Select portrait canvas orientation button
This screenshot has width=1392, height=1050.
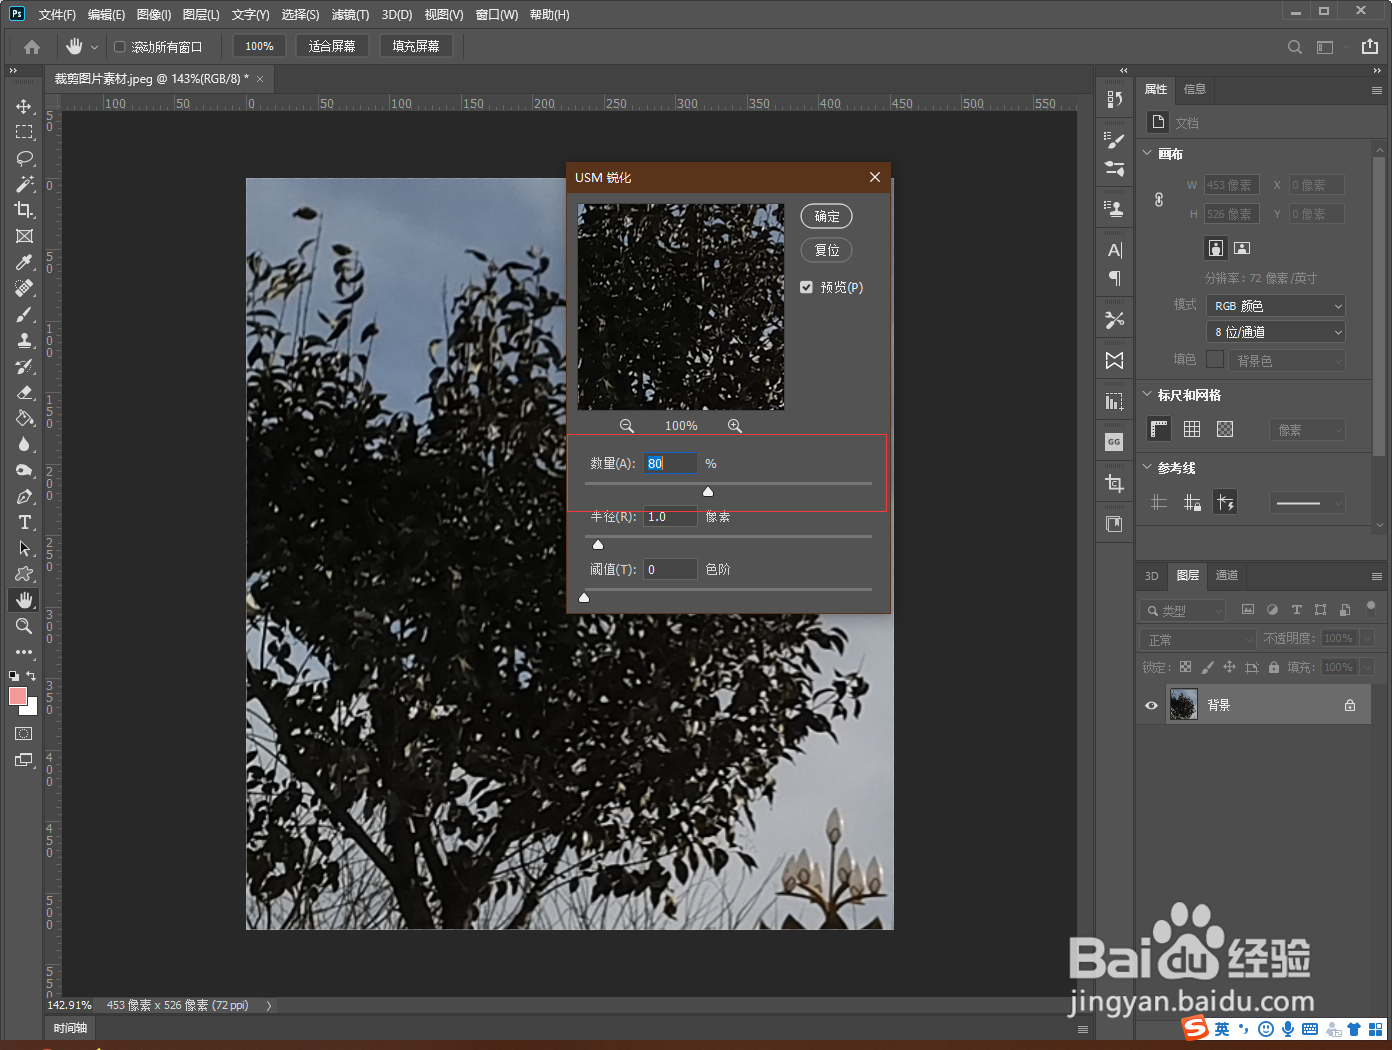tap(1216, 248)
